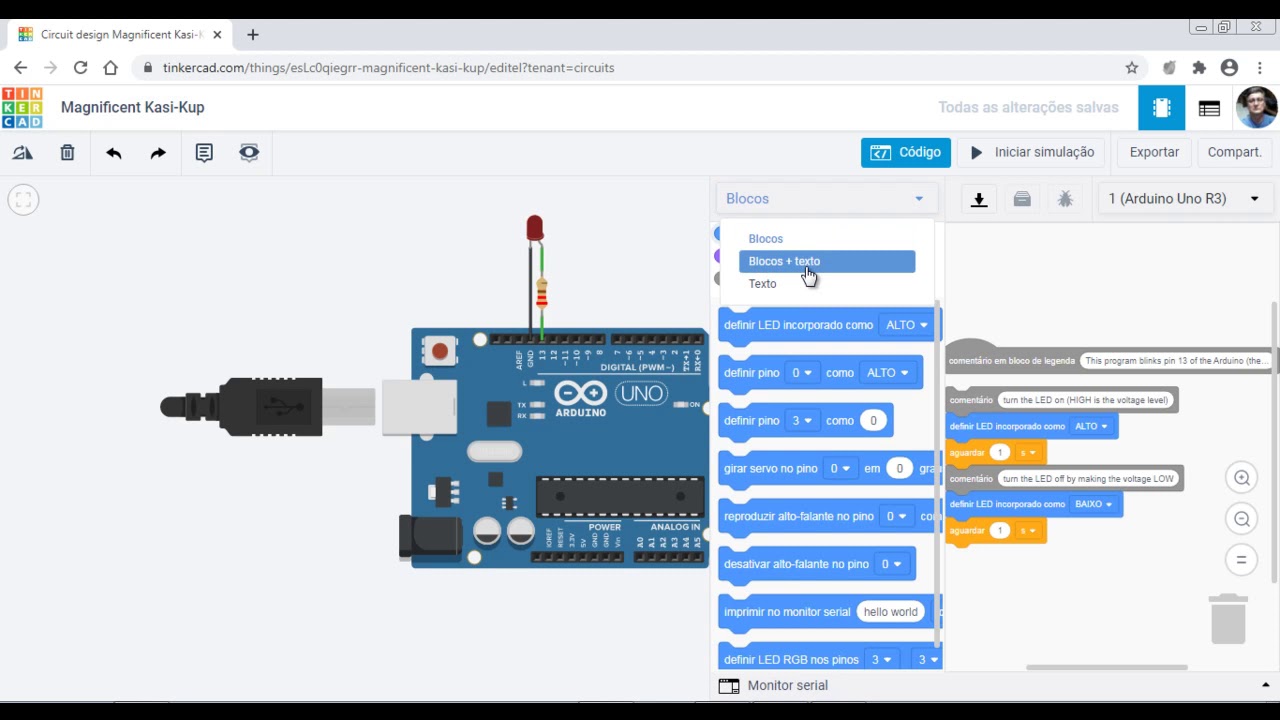Choose Blocos option in the list
1280x720 pixels.
[766, 239]
